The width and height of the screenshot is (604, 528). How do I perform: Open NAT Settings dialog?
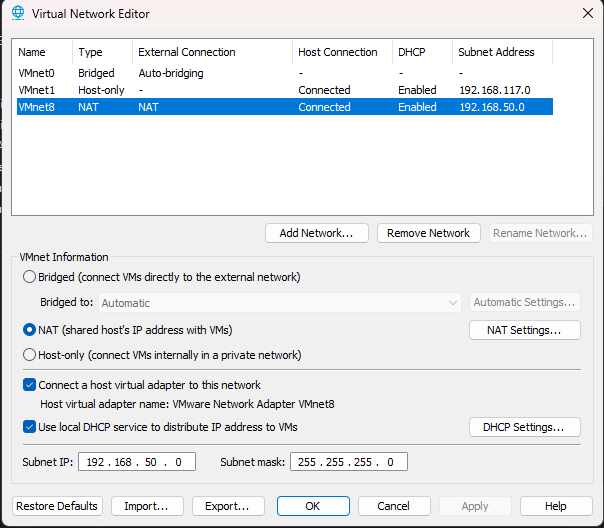pos(524,330)
